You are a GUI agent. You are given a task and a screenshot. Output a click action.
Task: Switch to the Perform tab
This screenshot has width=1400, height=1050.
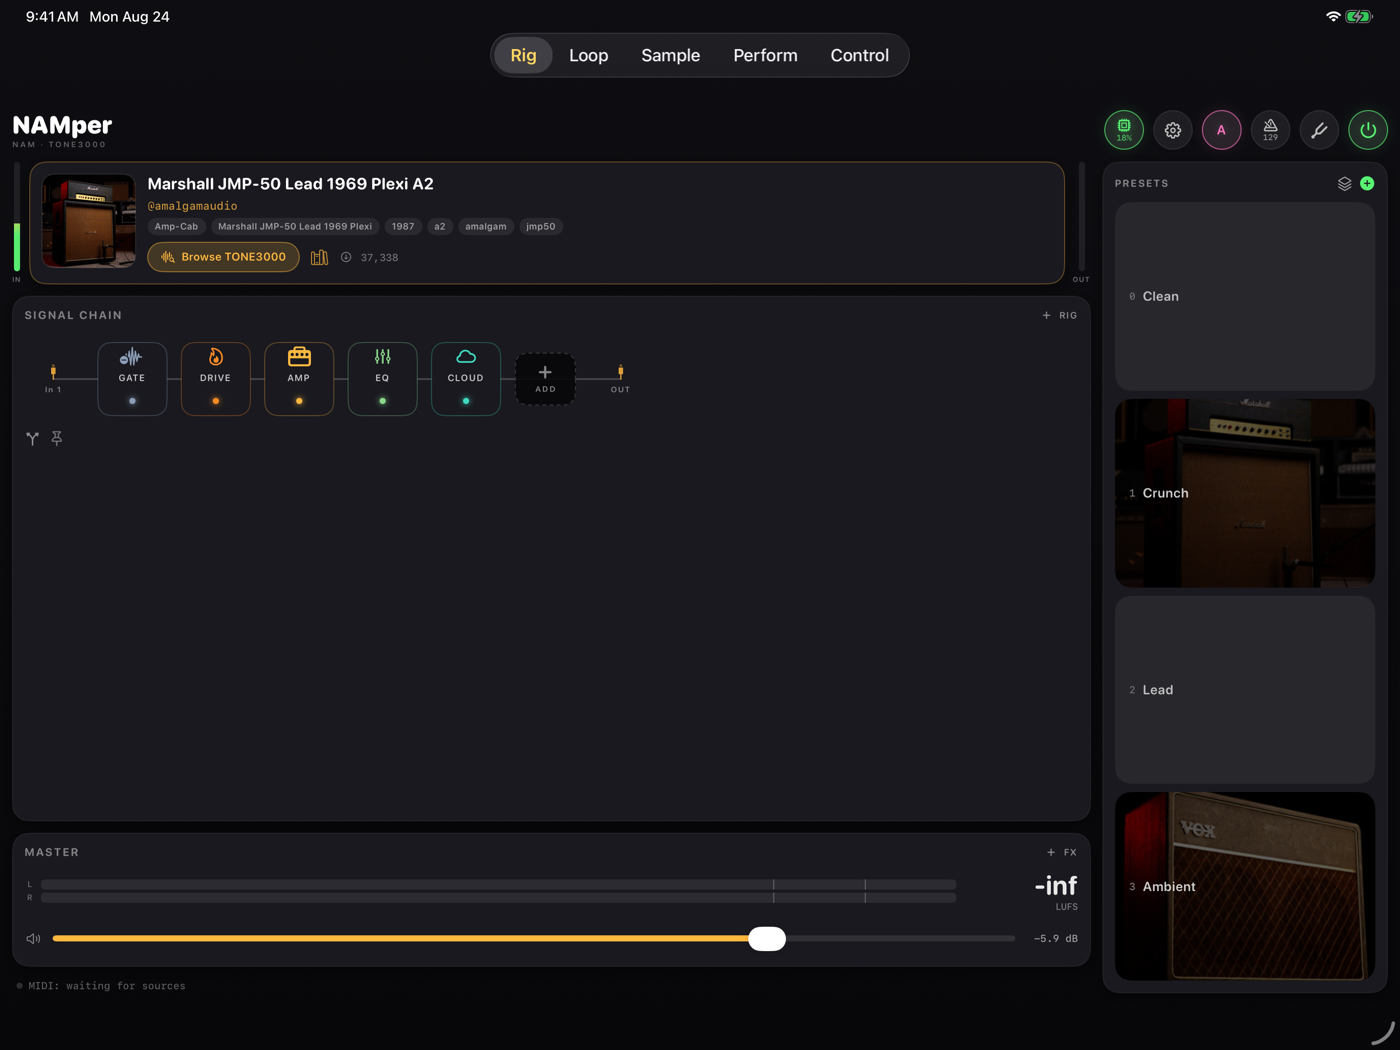[x=765, y=55]
